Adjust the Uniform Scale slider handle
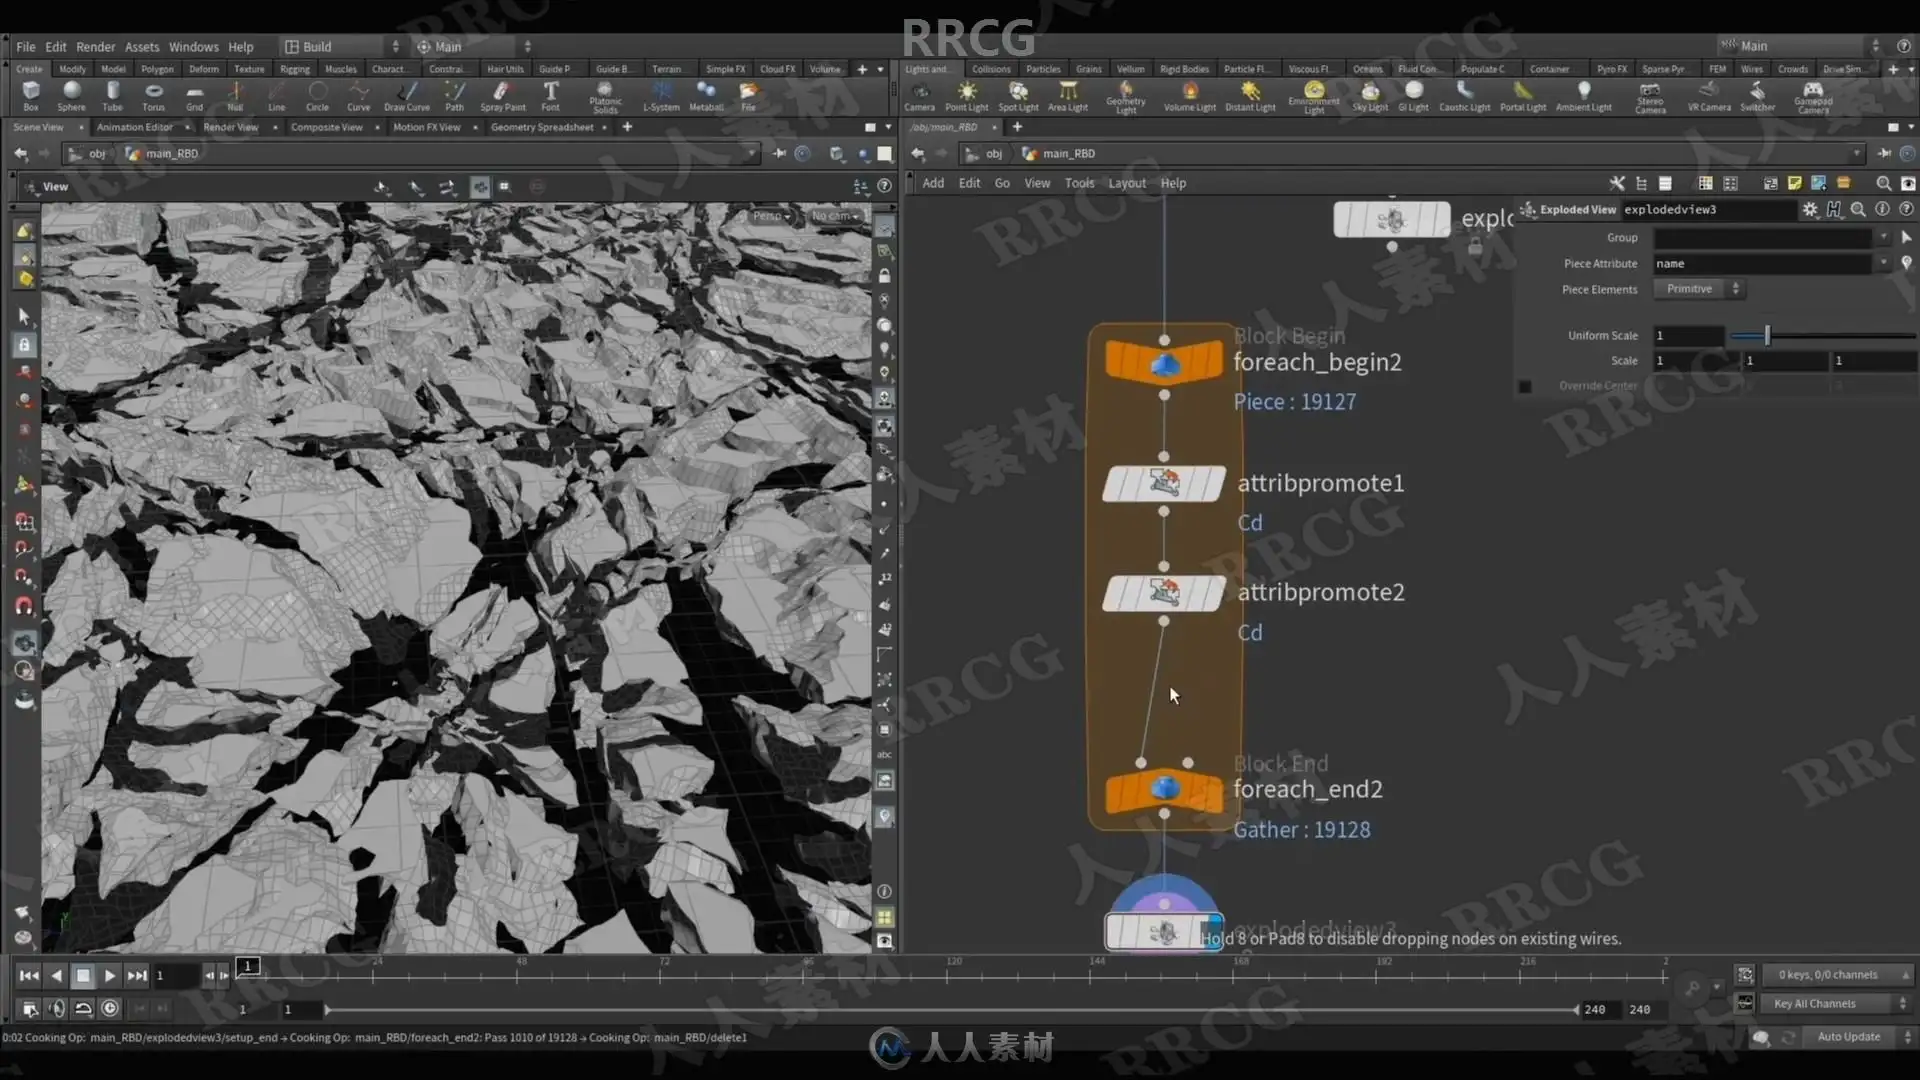The width and height of the screenshot is (1920, 1080). 1767,336
